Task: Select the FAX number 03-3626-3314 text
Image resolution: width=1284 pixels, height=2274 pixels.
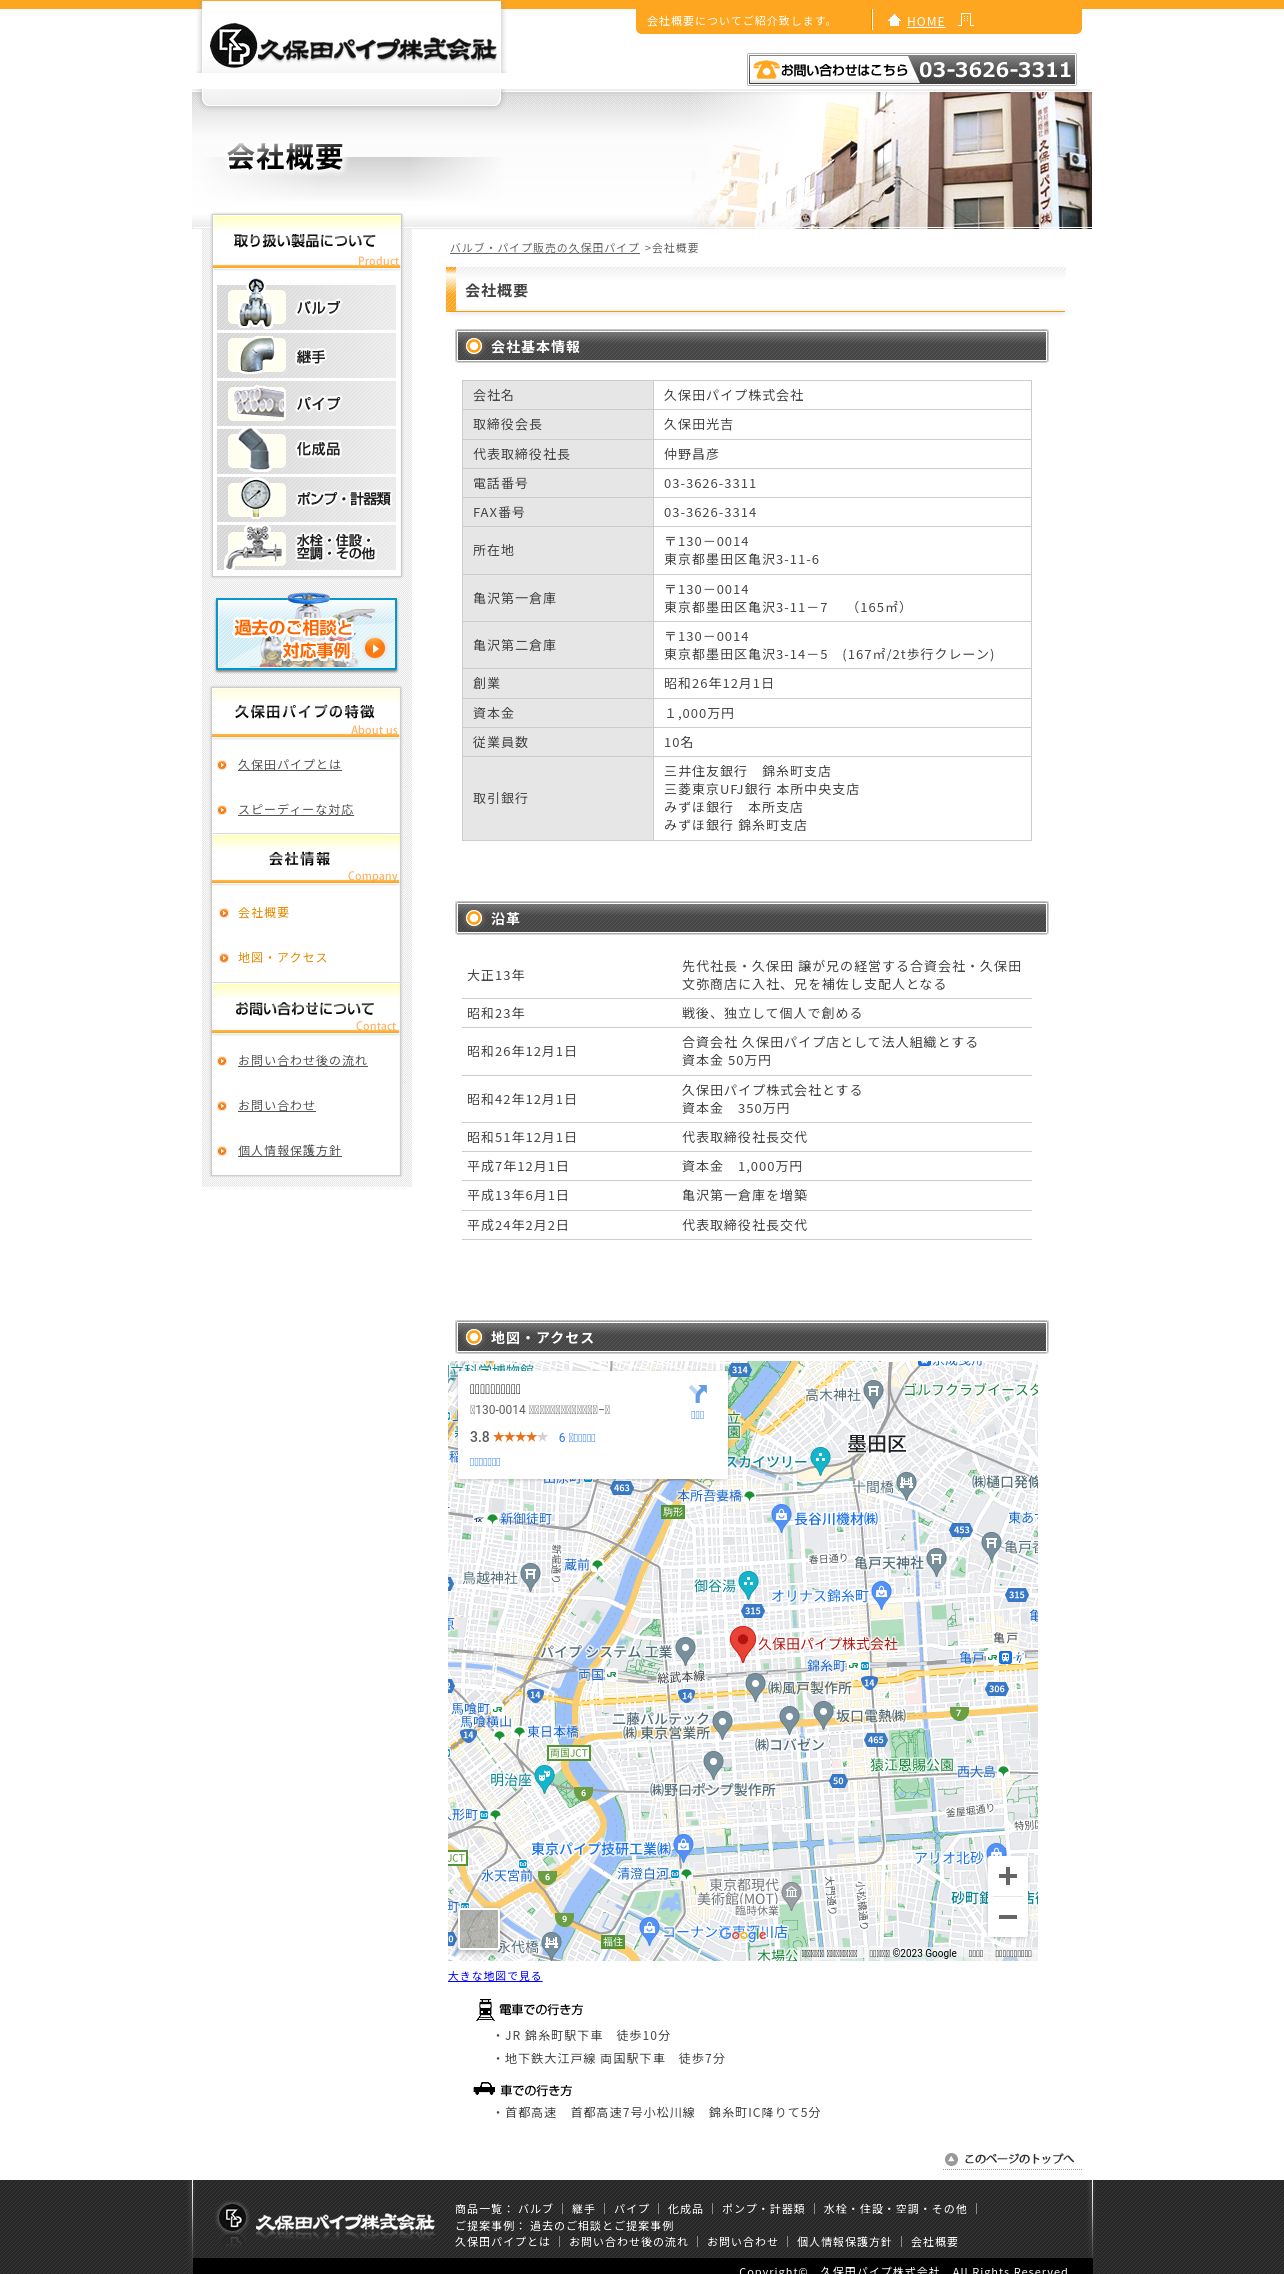Action: click(x=710, y=513)
